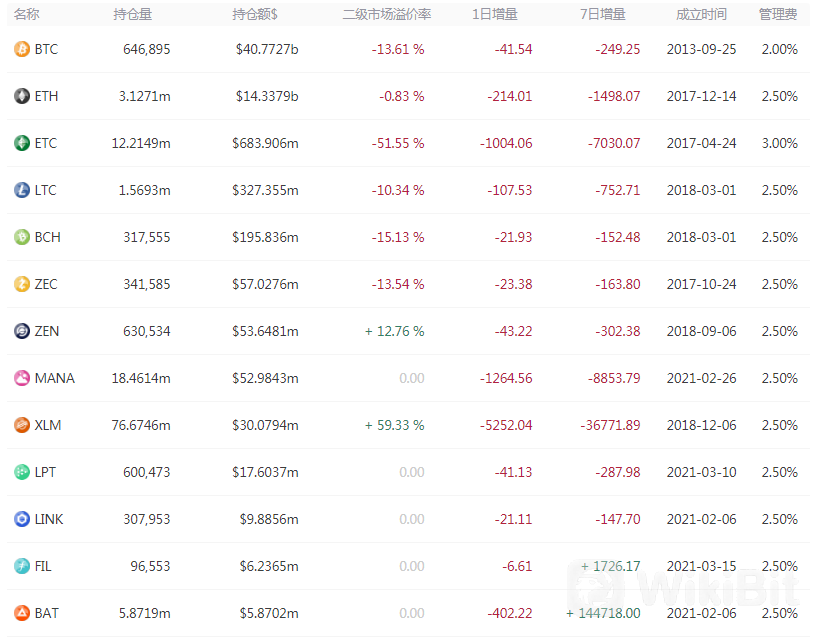Viewport: 816px width, 637px height.
Task: Click the ZEN coin icon
Action: pyautogui.click(x=22, y=331)
